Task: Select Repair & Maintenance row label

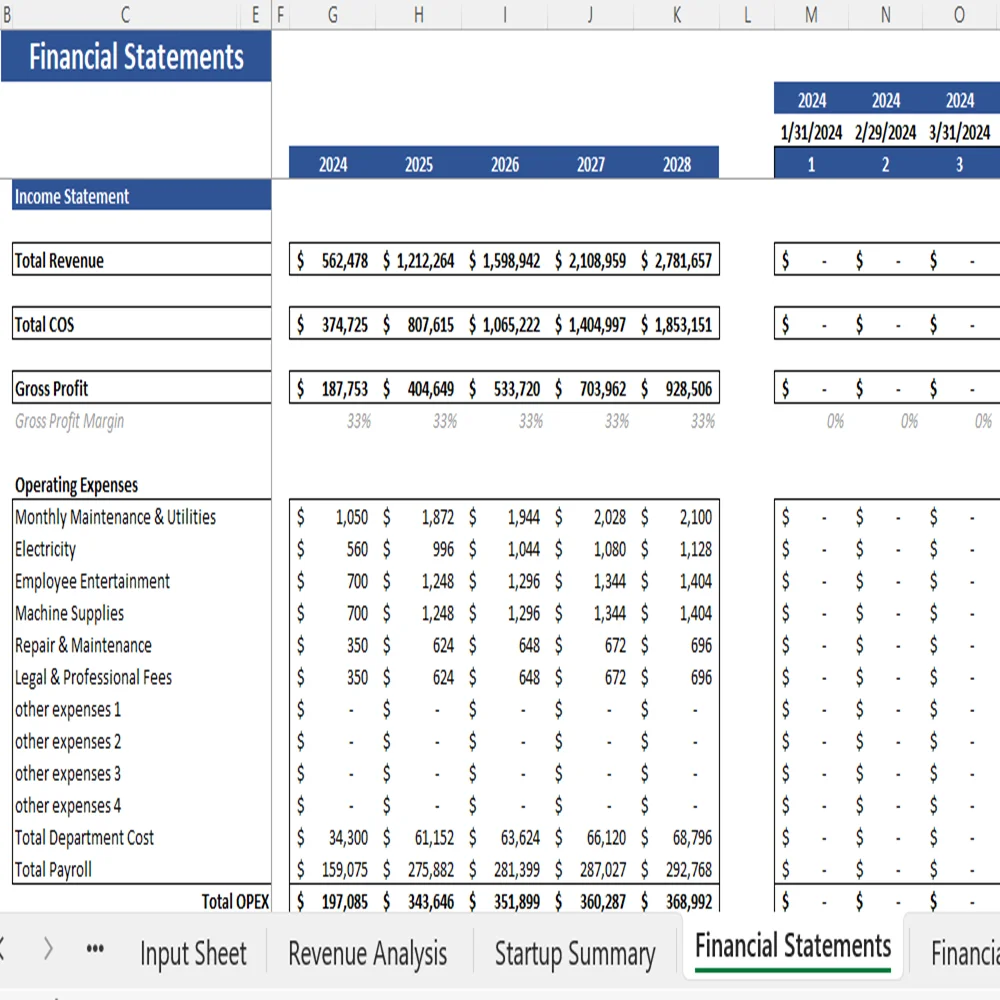Action: pyautogui.click(x=84, y=645)
